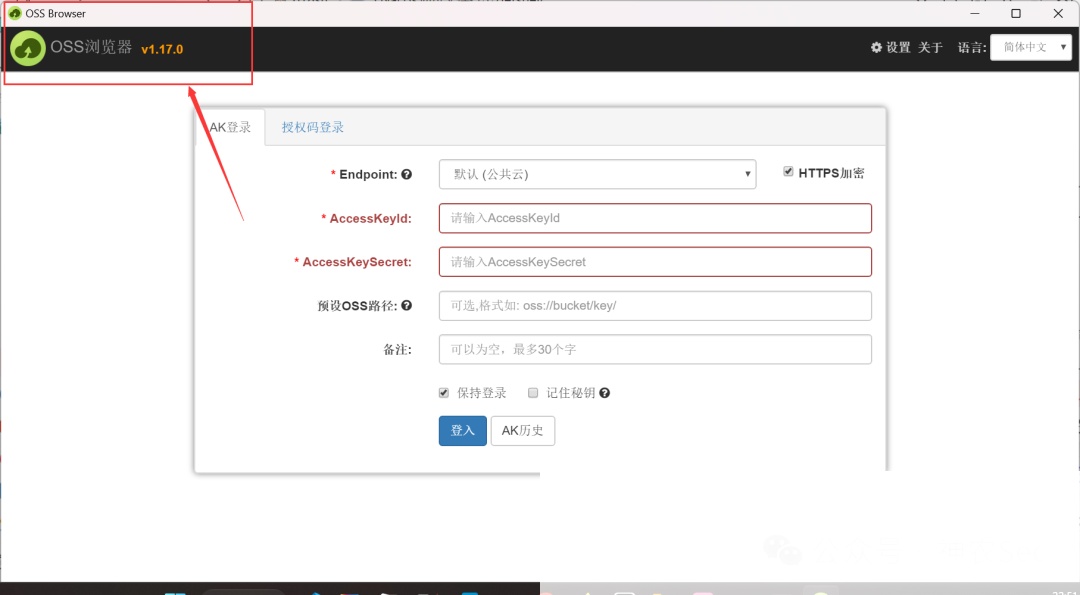
Task: Click the Endpoint help question mark icon
Action: 406,174
